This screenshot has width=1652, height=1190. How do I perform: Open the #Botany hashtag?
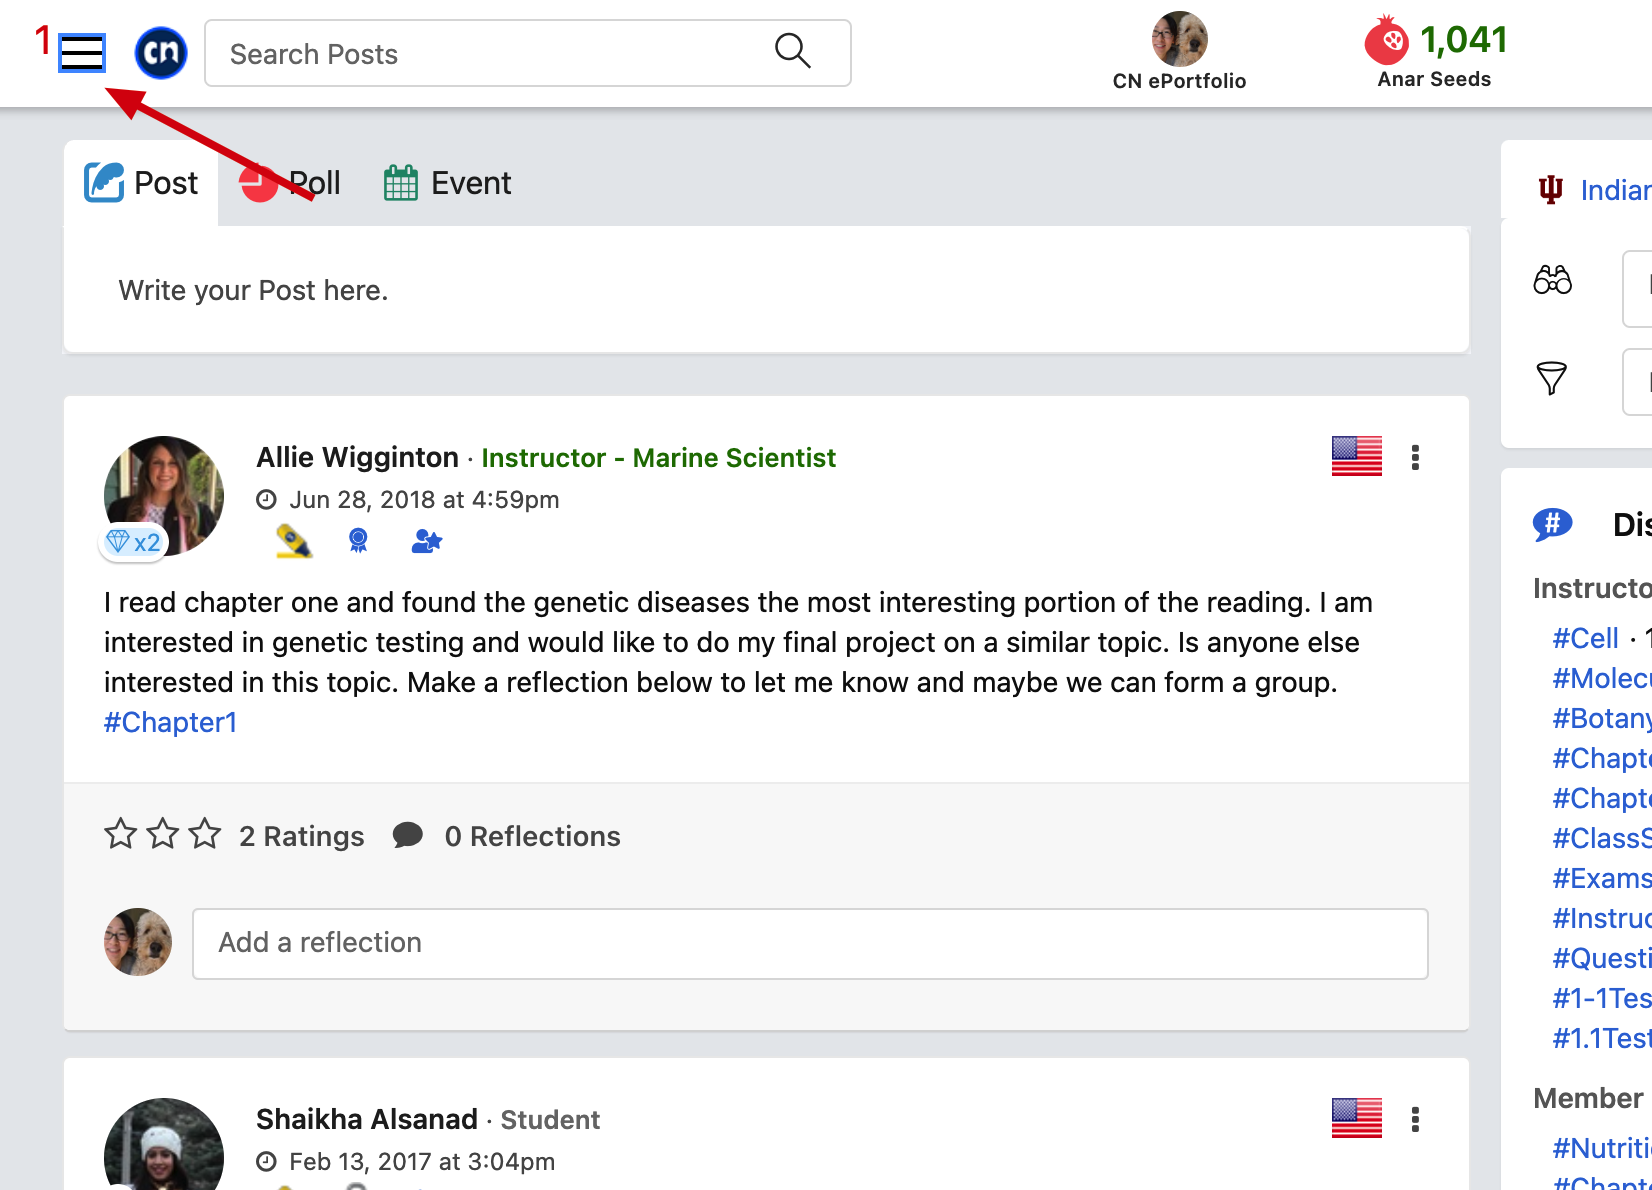point(1602,718)
